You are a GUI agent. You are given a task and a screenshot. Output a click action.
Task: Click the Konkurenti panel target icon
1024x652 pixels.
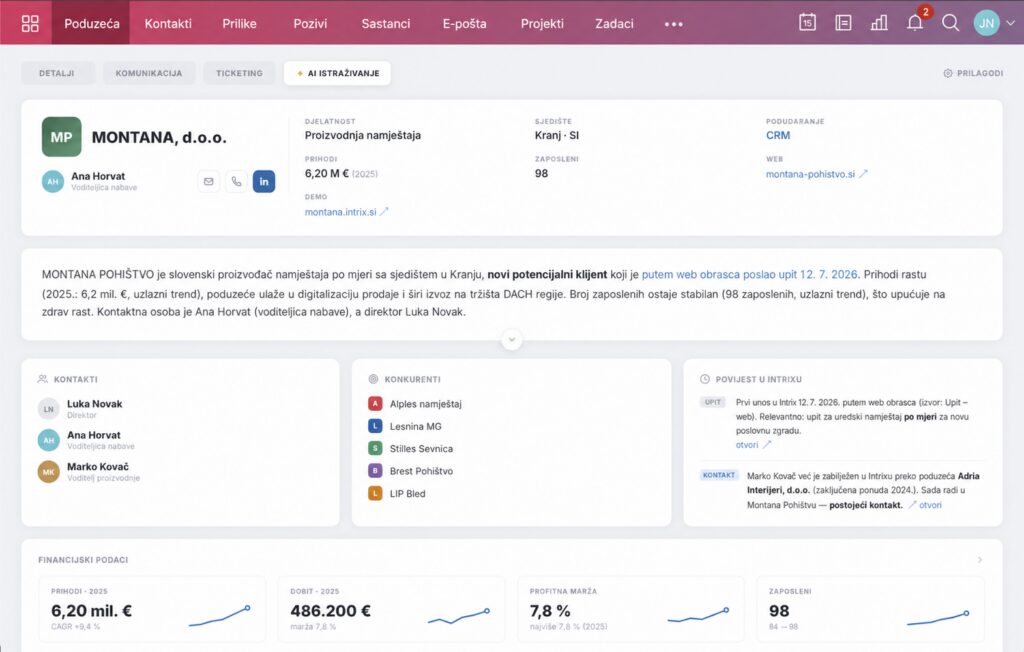pos(374,379)
